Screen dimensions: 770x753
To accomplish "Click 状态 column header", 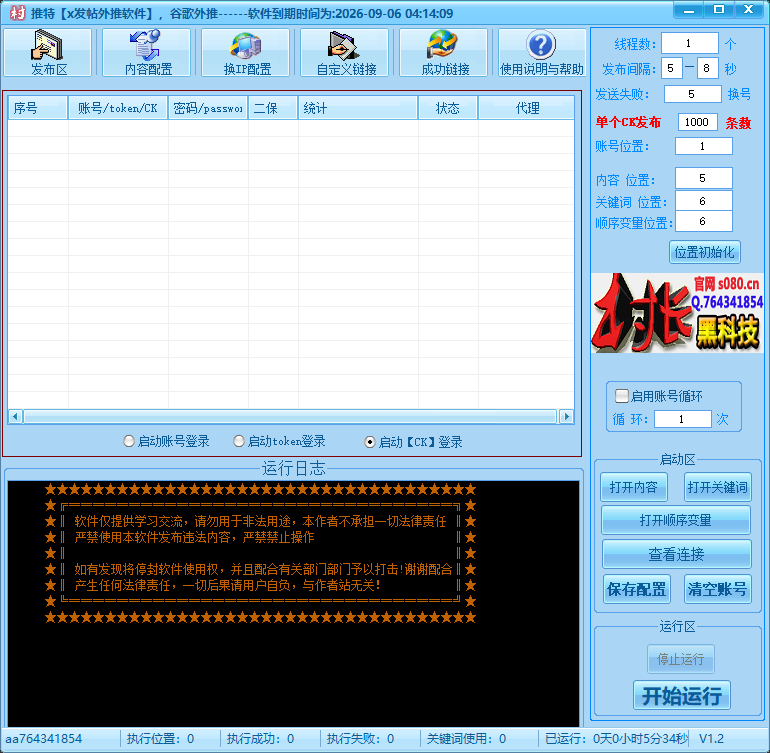I will point(448,108).
